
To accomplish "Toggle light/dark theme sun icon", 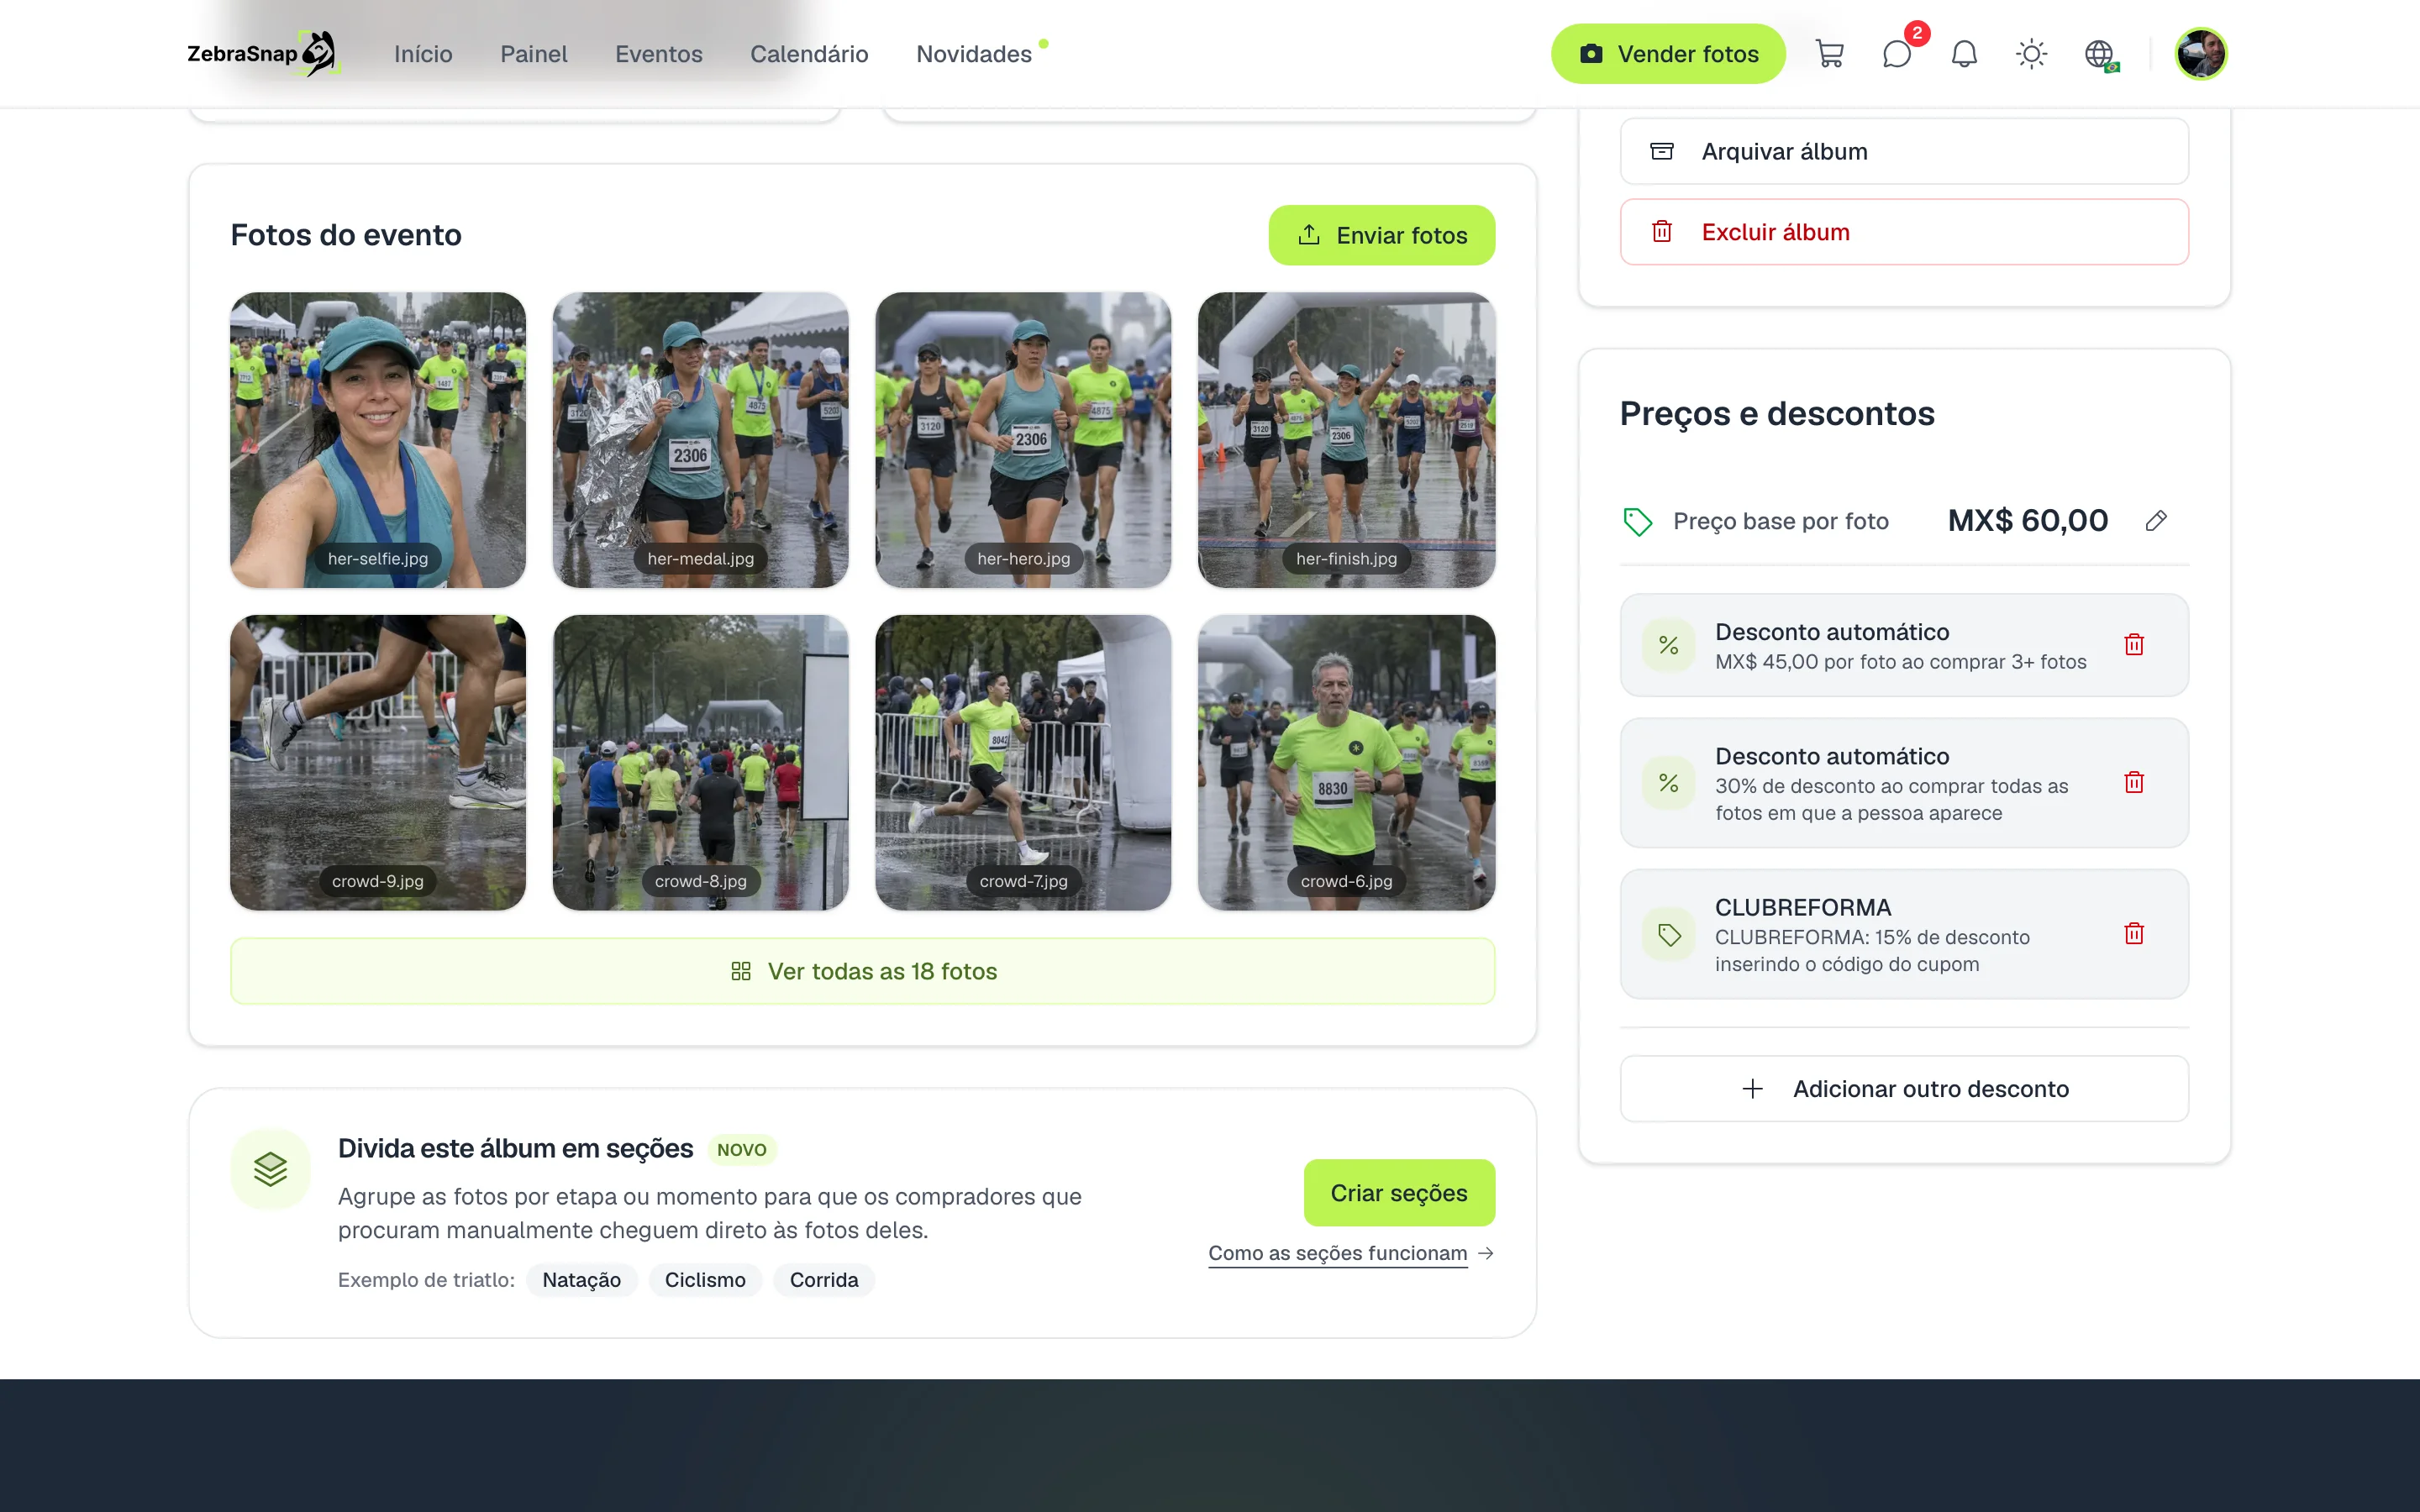I will [x=2031, y=54].
